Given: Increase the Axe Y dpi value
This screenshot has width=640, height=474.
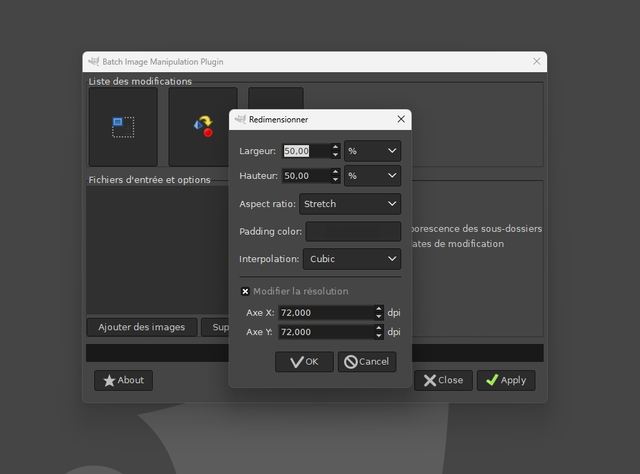Looking at the screenshot, I should [x=379, y=328].
